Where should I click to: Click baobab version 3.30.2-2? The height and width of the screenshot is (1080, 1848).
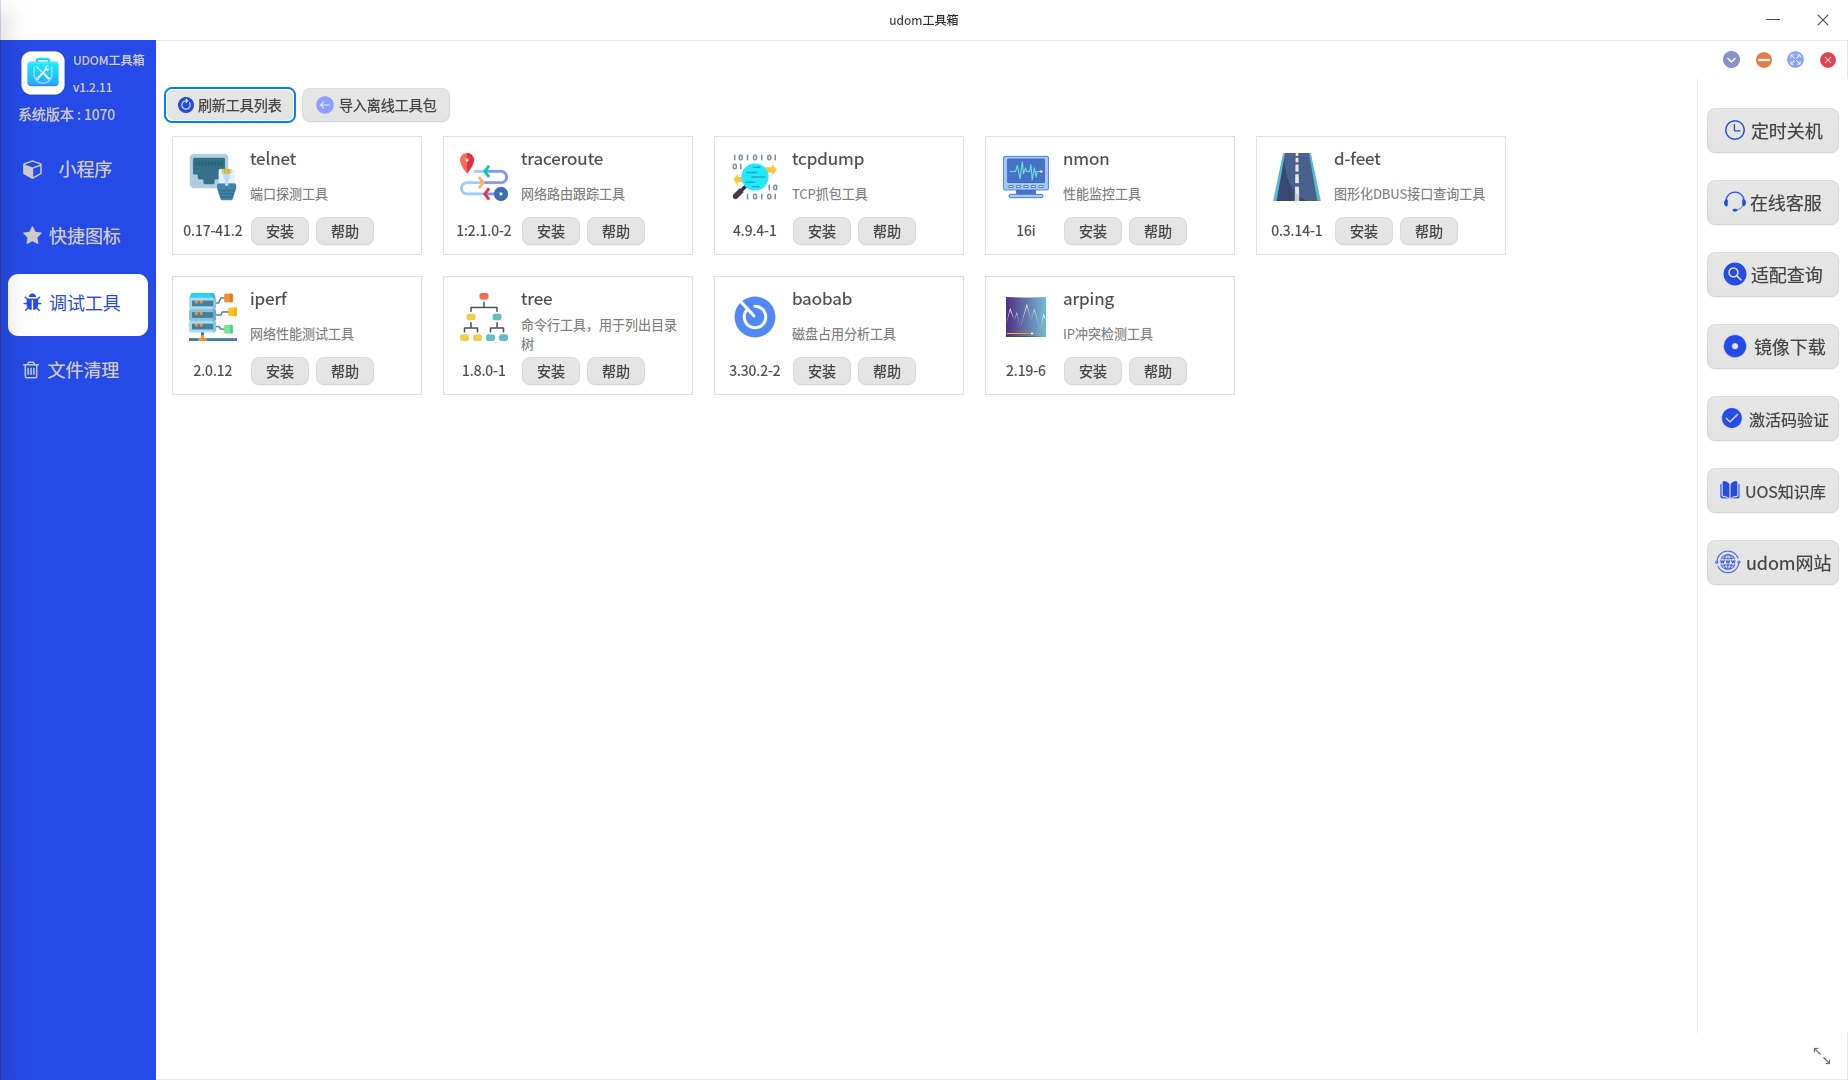coord(755,371)
